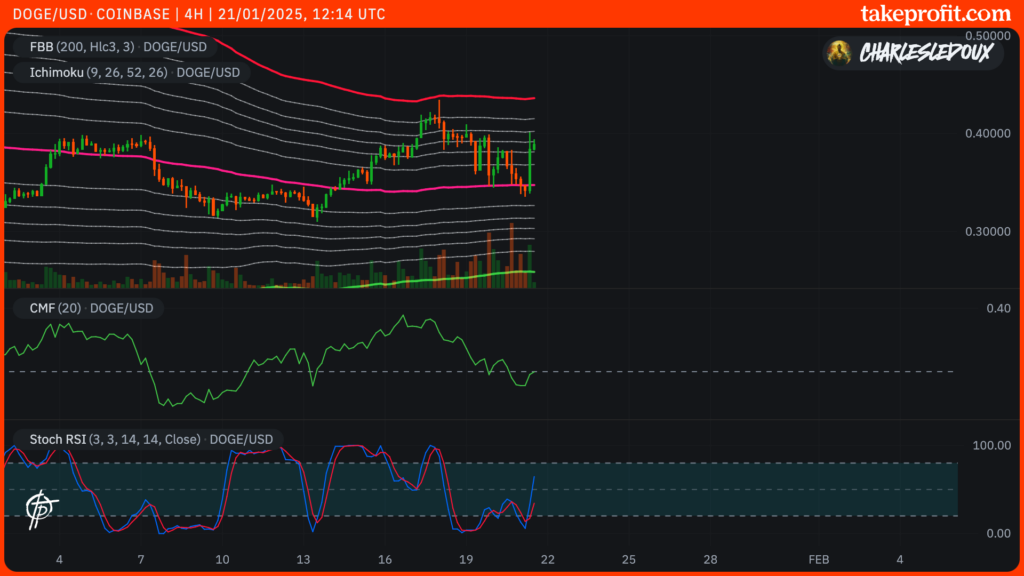The width and height of the screenshot is (1024, 576).
Task: Select the FEB marker on time axis
Action: click(818, 558)
